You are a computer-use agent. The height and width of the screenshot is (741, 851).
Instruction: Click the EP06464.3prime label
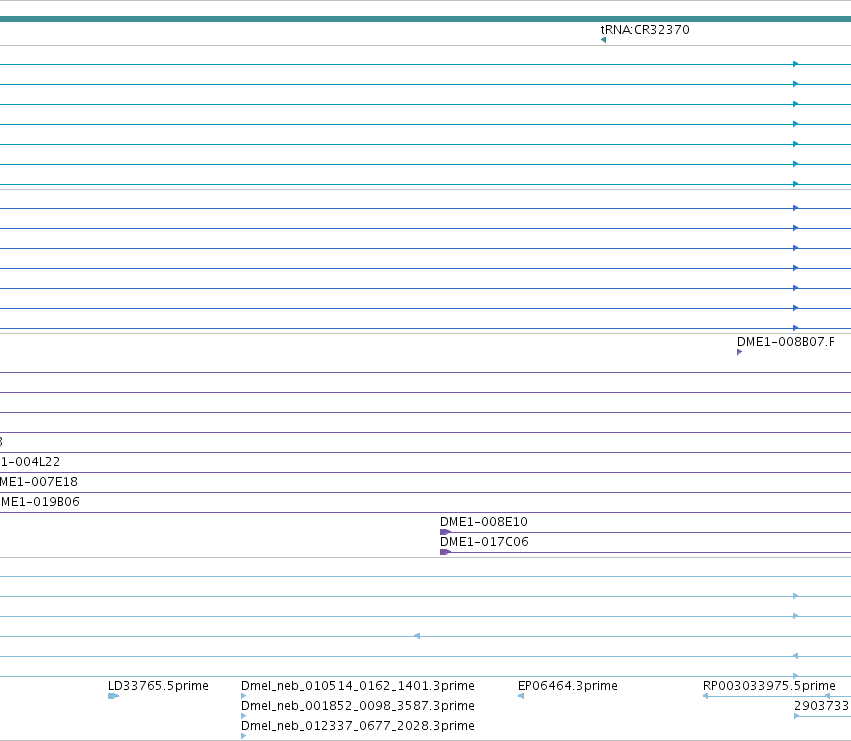(568, 686)
